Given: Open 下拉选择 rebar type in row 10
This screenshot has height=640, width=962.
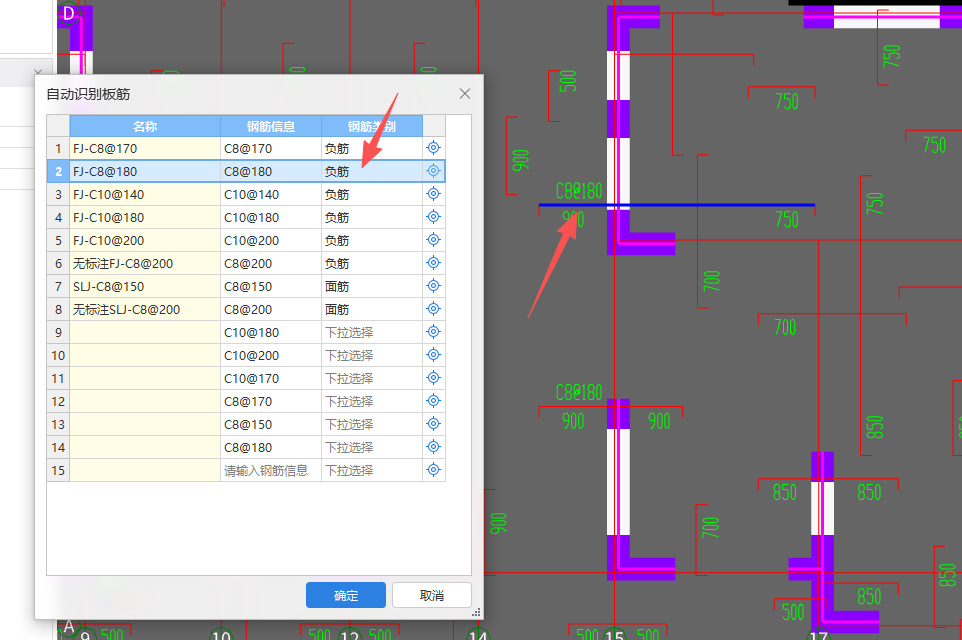Looking at the screenshot, I should (x=372, y=355).
